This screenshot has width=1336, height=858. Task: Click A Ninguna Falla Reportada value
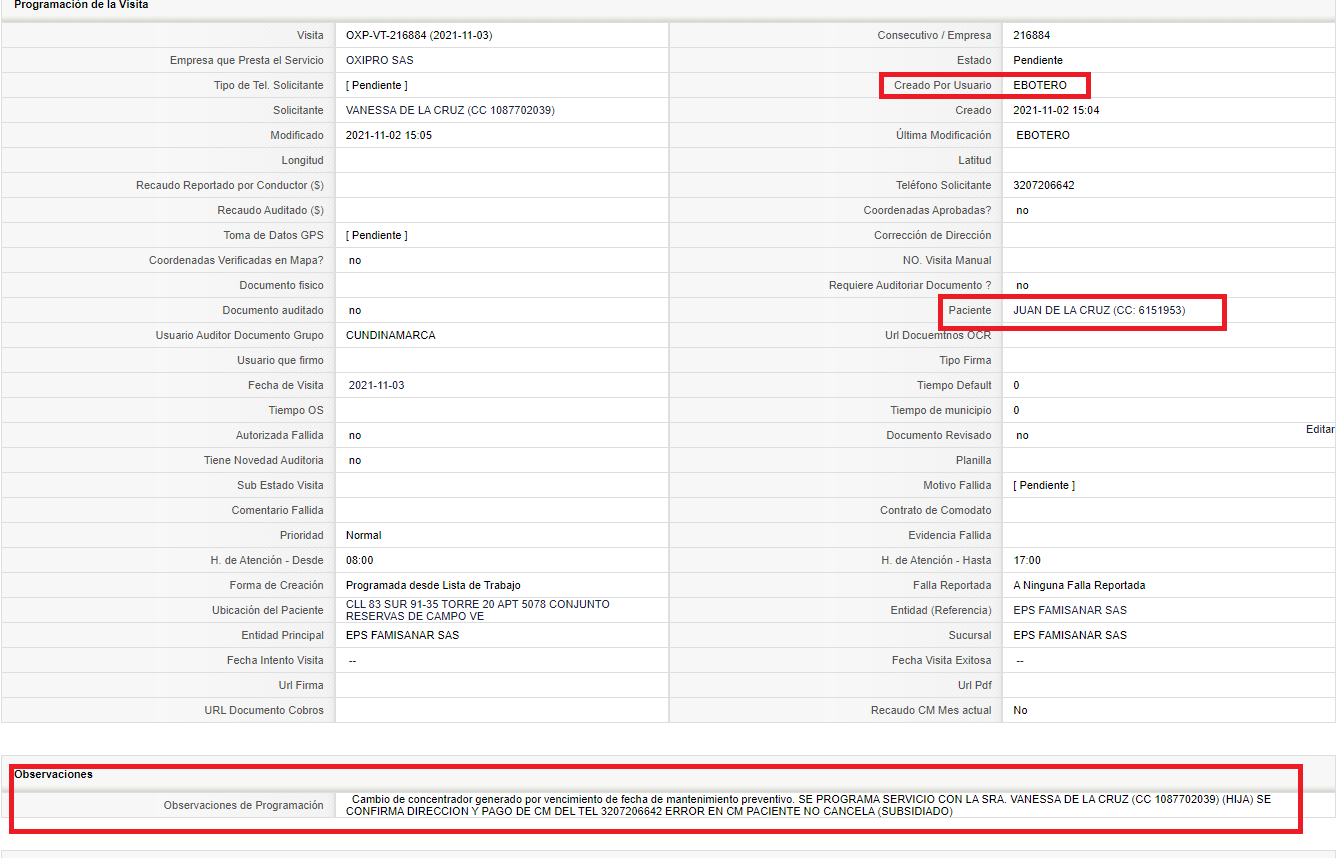pos(1079,585)
